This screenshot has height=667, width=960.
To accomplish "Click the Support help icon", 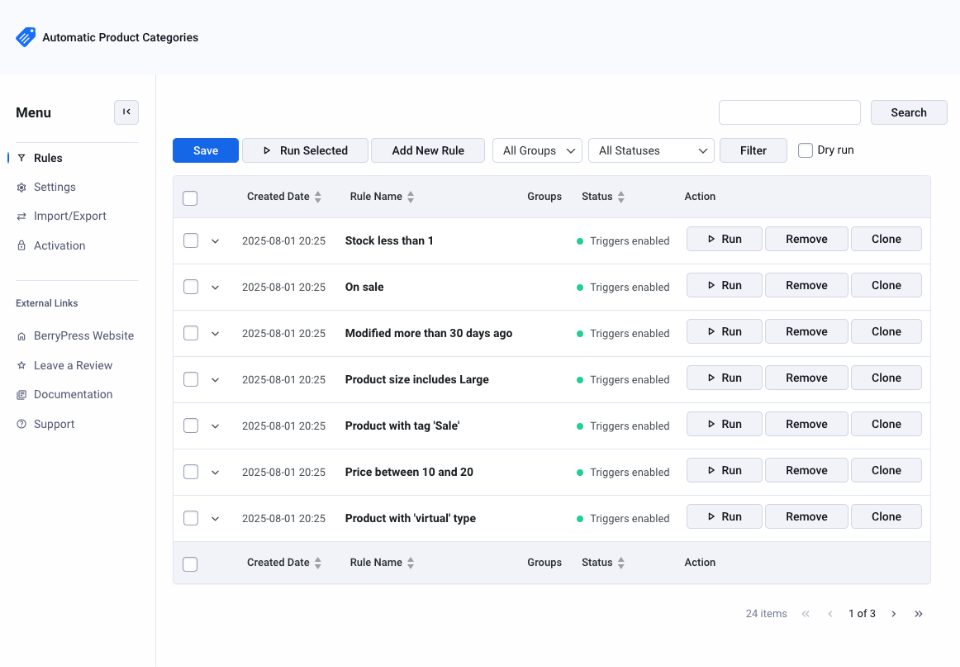I will click(23, 424).
